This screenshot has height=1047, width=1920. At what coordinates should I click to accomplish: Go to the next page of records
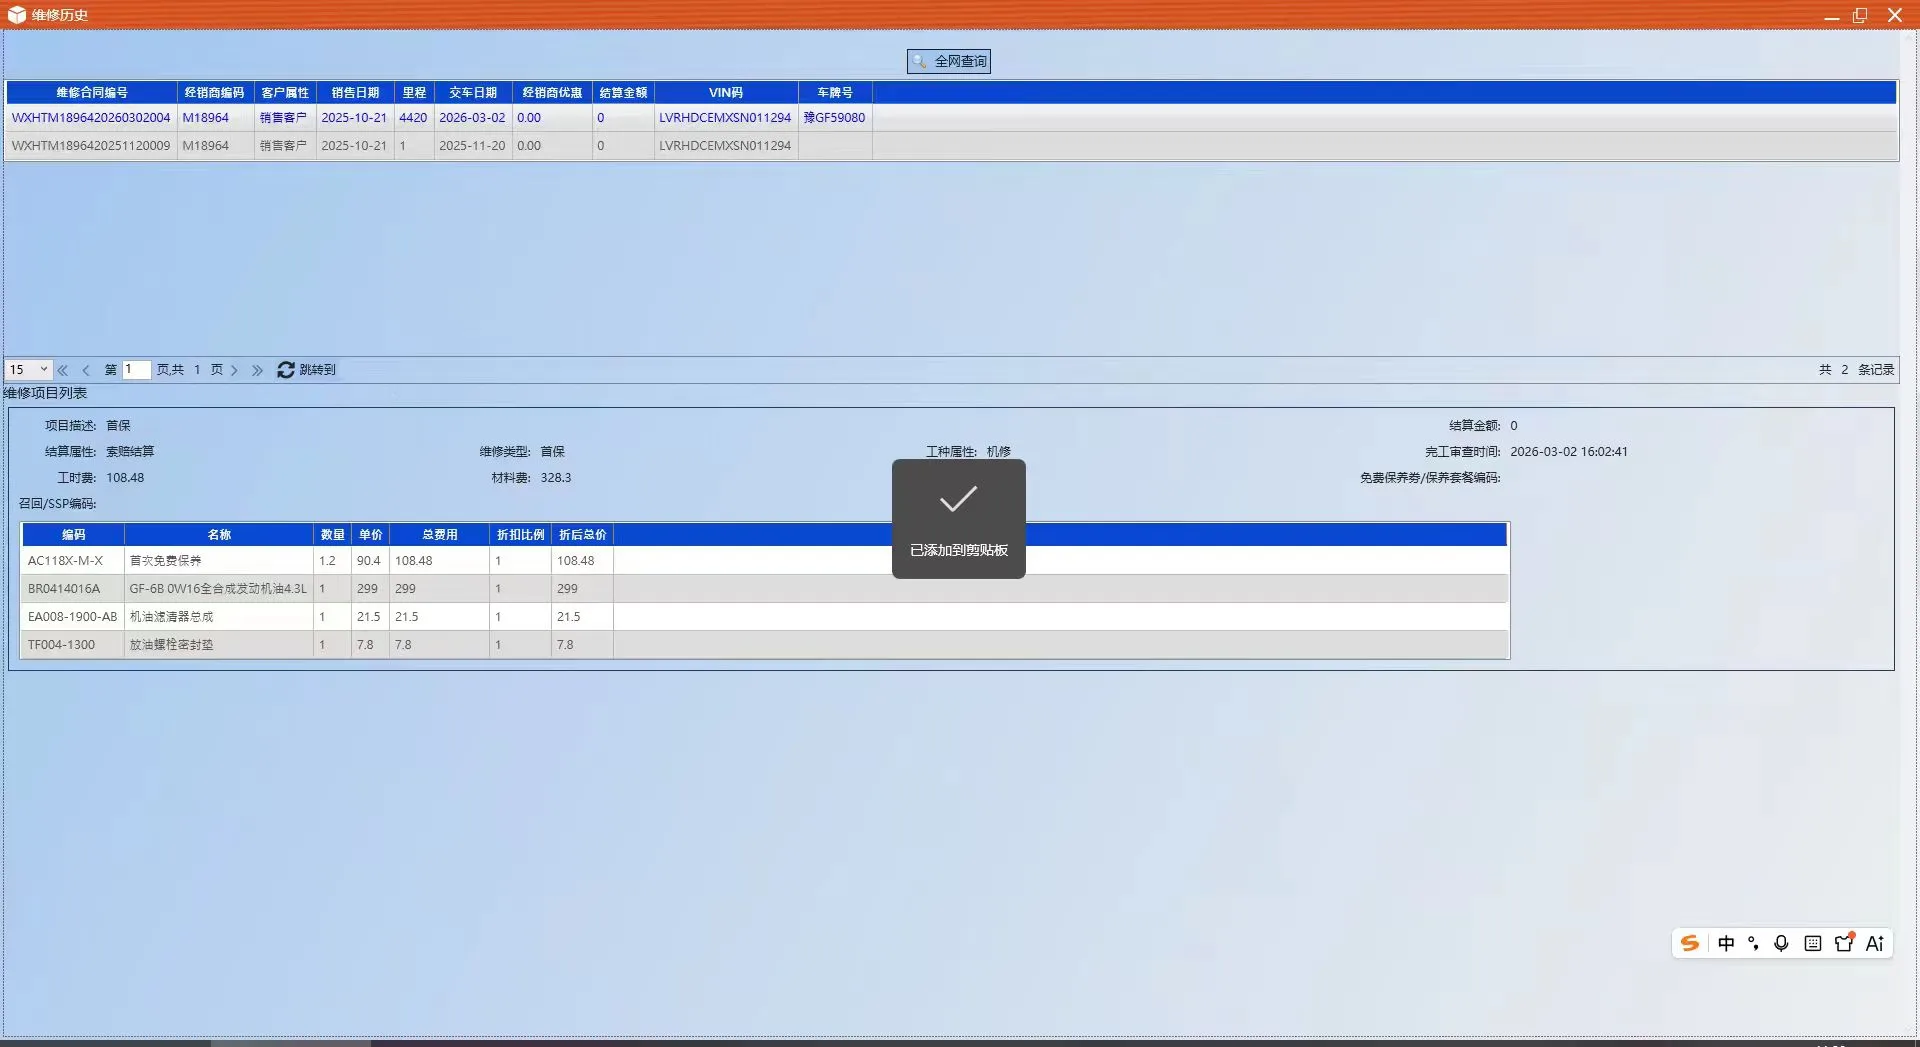[235, 370]
